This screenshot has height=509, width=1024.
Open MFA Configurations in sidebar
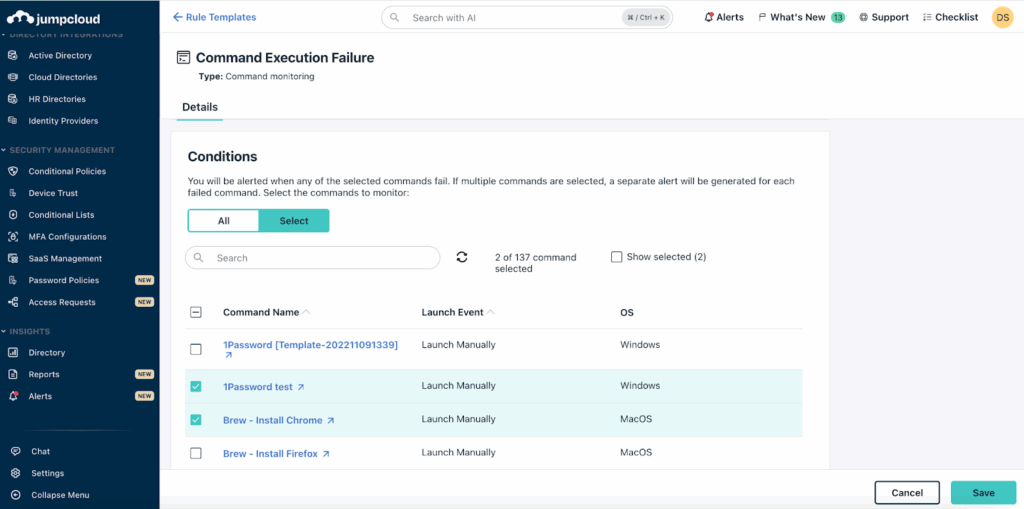[67, 237]
